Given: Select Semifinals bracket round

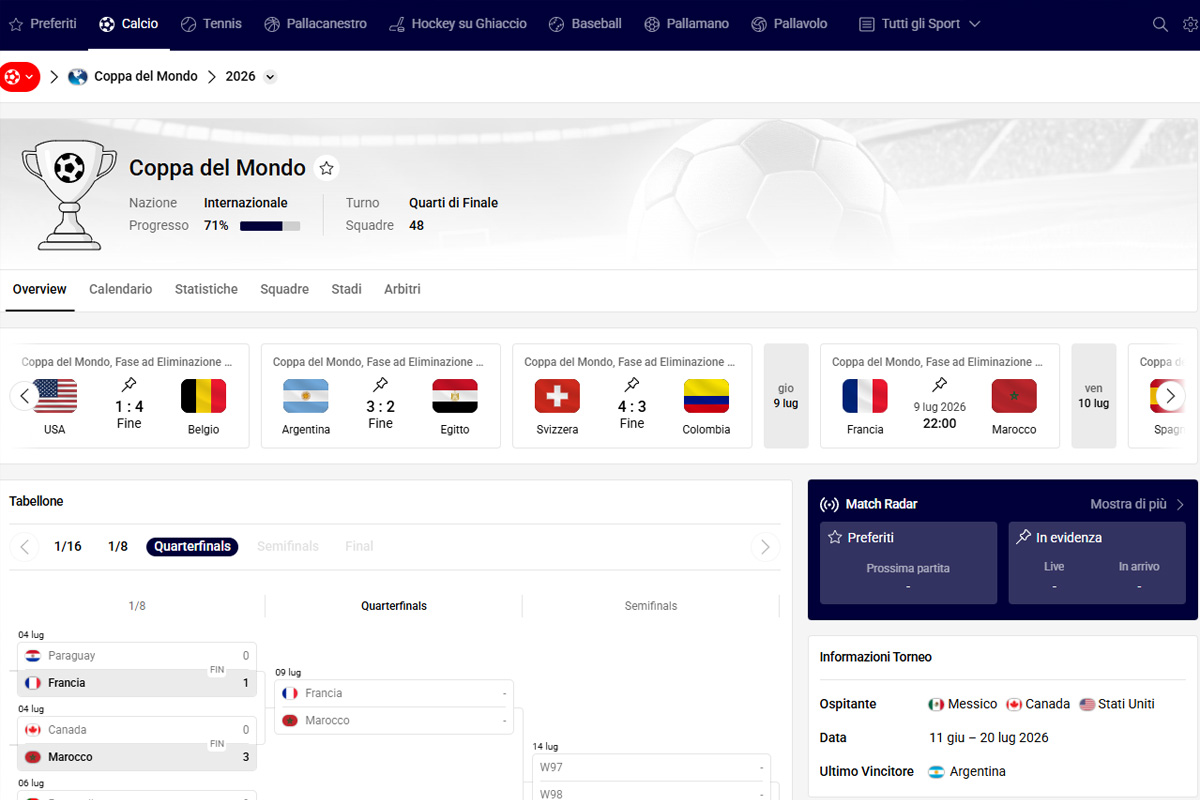Looking at the screenshot, I should 288,546.
